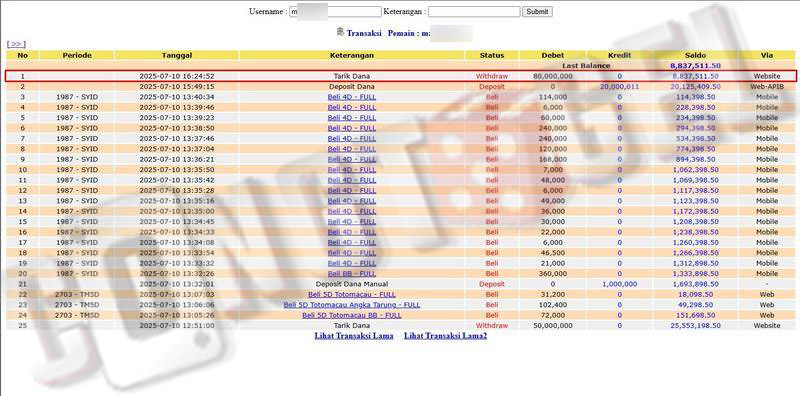
Task: Focus the Keterangan input field
Action: pyautogui.click(x=474, y=11)
